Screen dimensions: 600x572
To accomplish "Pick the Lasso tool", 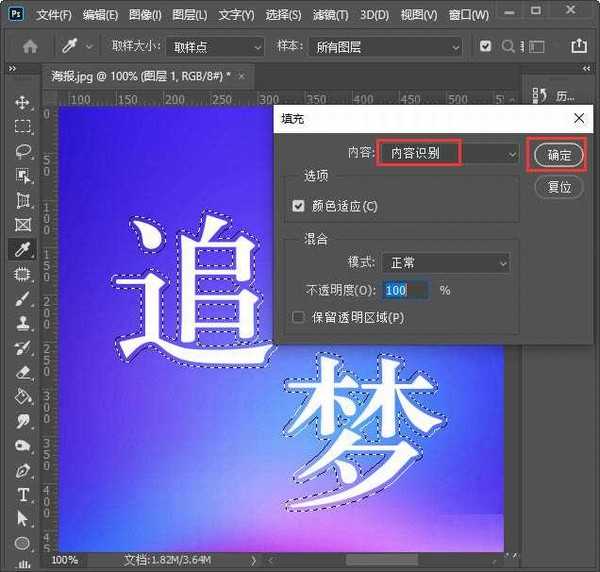I will point(23,152).
